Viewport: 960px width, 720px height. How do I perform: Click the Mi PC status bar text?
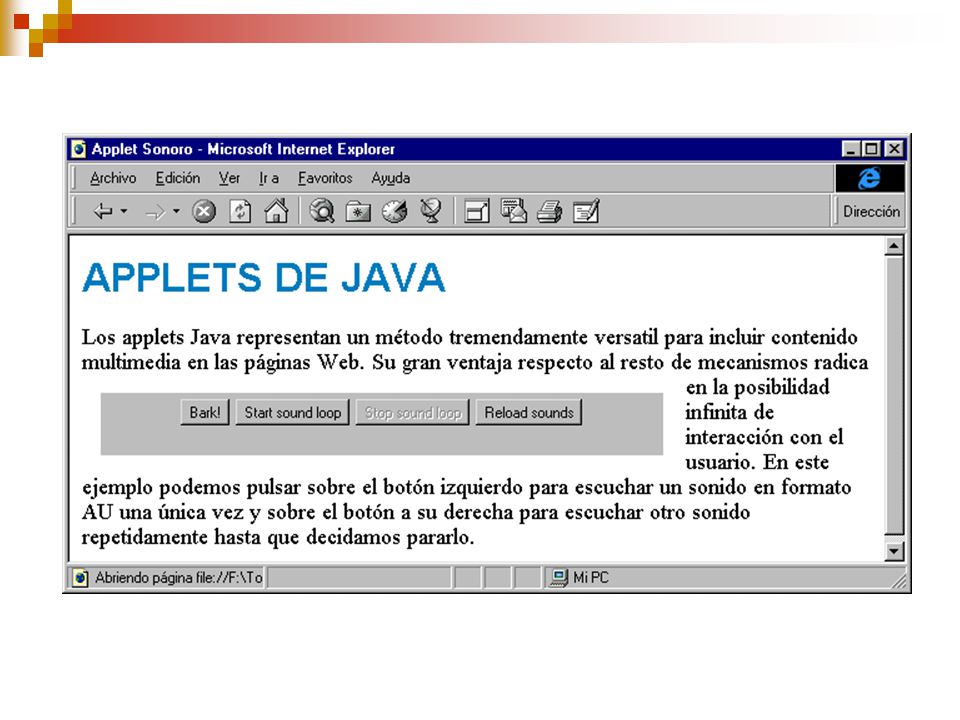pyautogui.click(x=591, y=577)
